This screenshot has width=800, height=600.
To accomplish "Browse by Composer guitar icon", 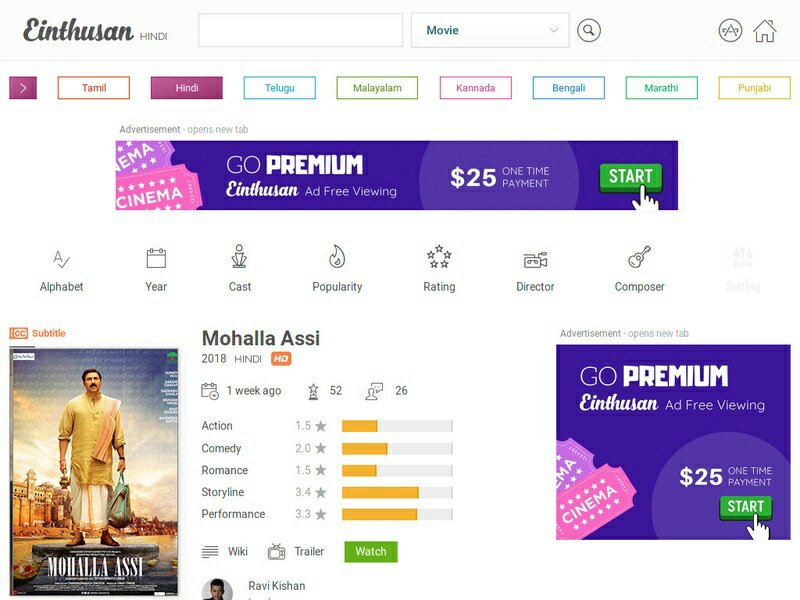I will pos(639,257).
